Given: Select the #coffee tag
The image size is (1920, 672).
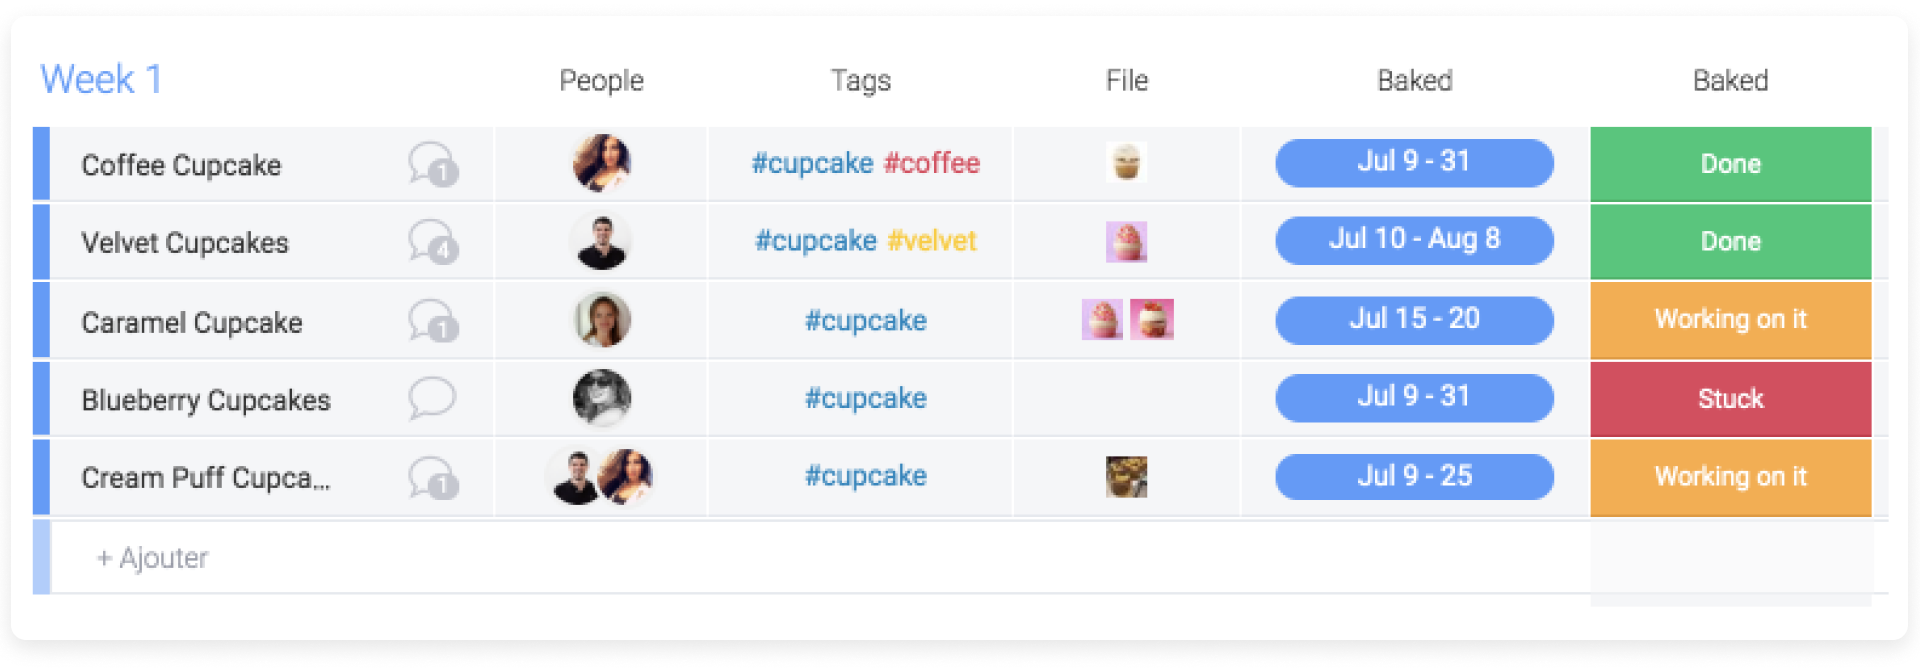Looking at the screenshot, I should 931,163.
